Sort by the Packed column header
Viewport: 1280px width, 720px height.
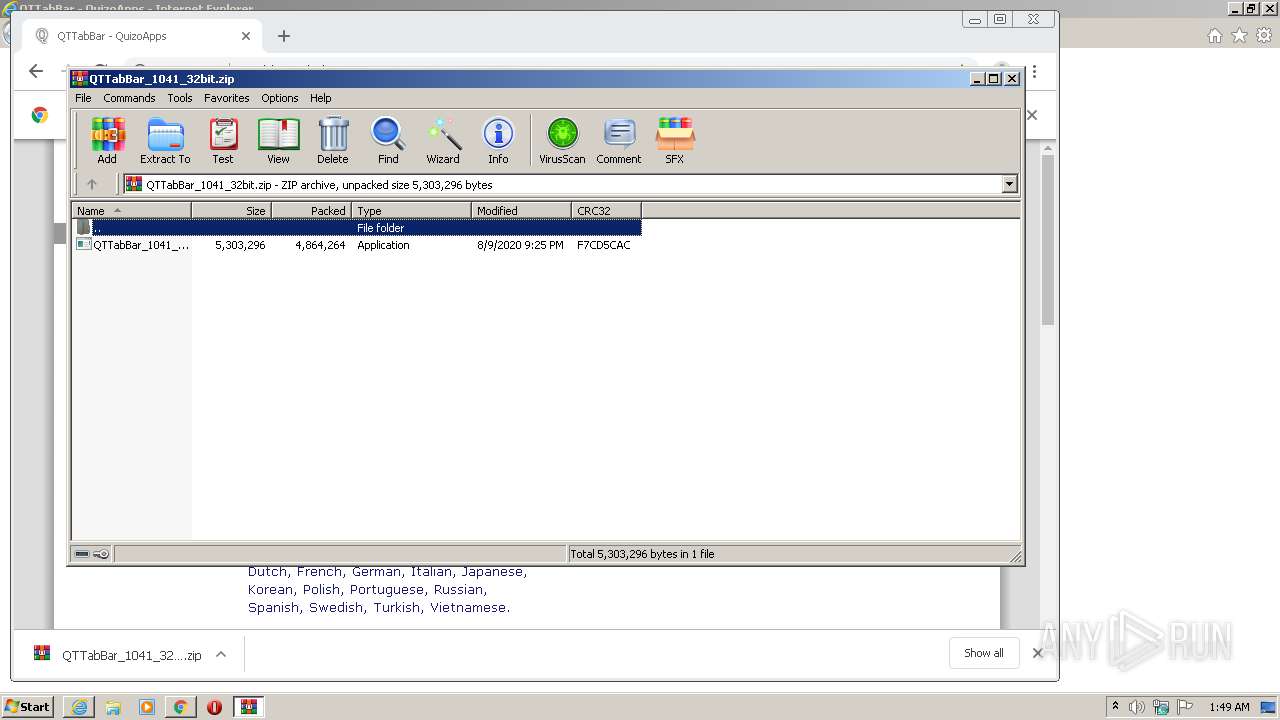(312, 211)
